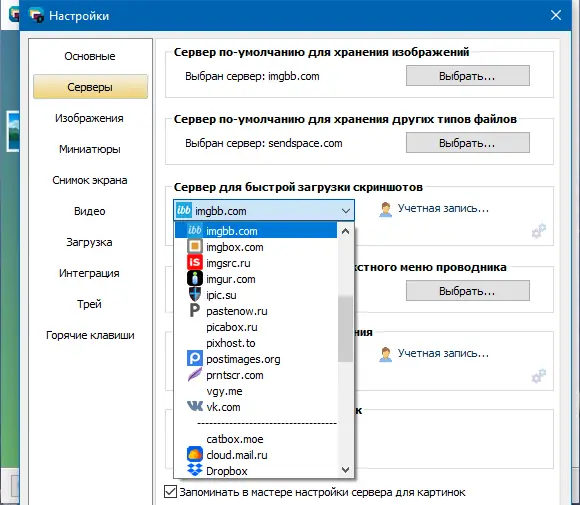Click the dropdown list scrollbar thumb
Screen dimensions: 580x505
[x=345, y=329]
